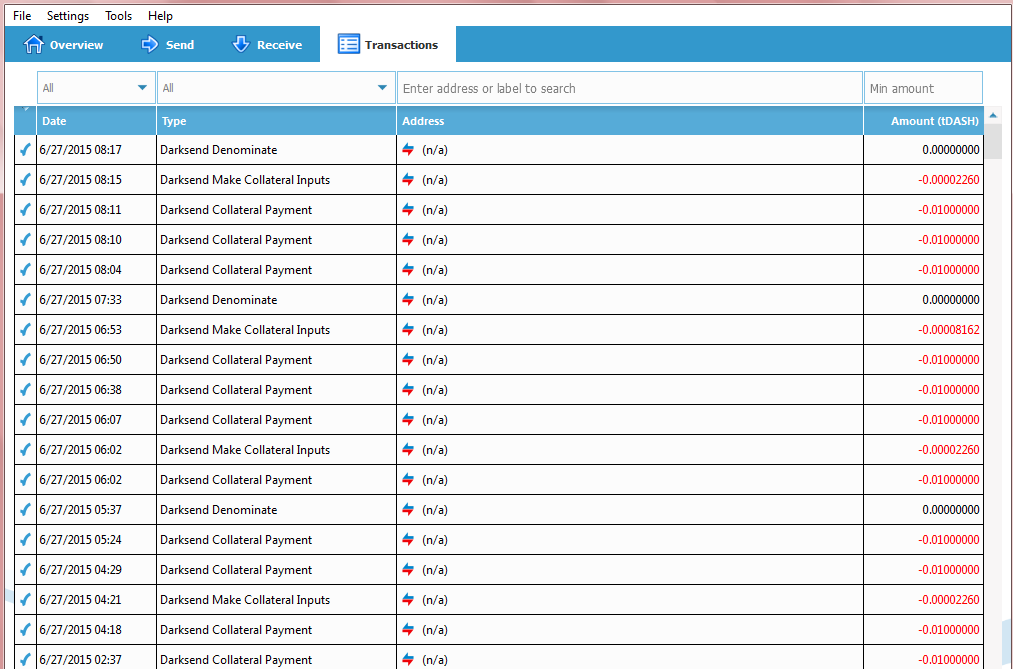Viewport: 1013px width, 669px height.
Task: Click the Darksend address icon in the 05:24 row
Action: [x=408, y=540]
